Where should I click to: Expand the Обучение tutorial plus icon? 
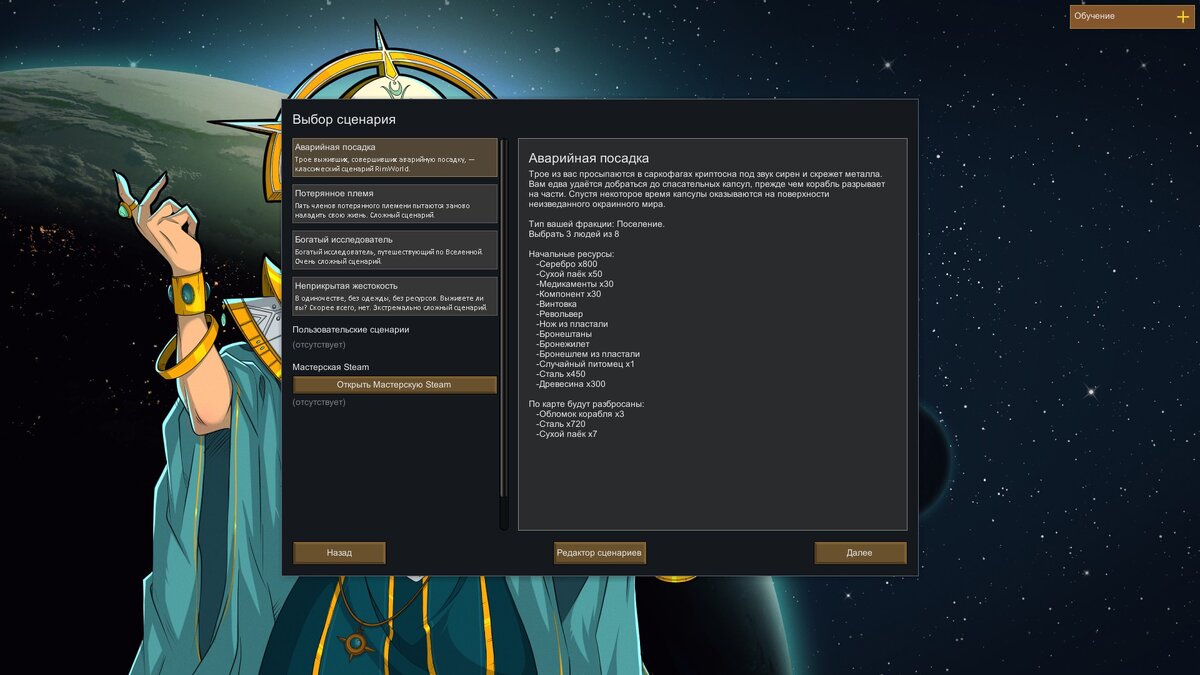pyautogui.click(x=1183, y=17)
